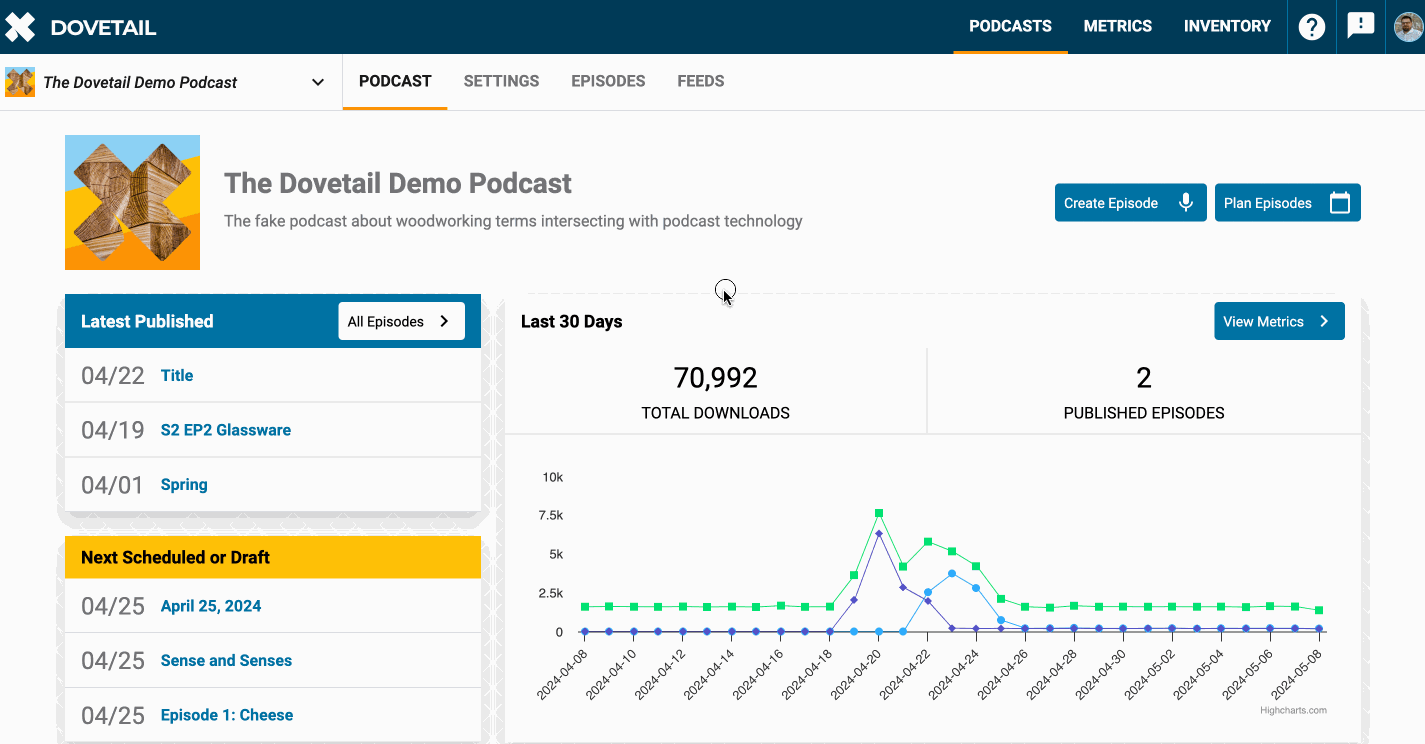Click the Plan Episodes button
This screenshot has width=1425, height=744.
(x=1288, y=202)
